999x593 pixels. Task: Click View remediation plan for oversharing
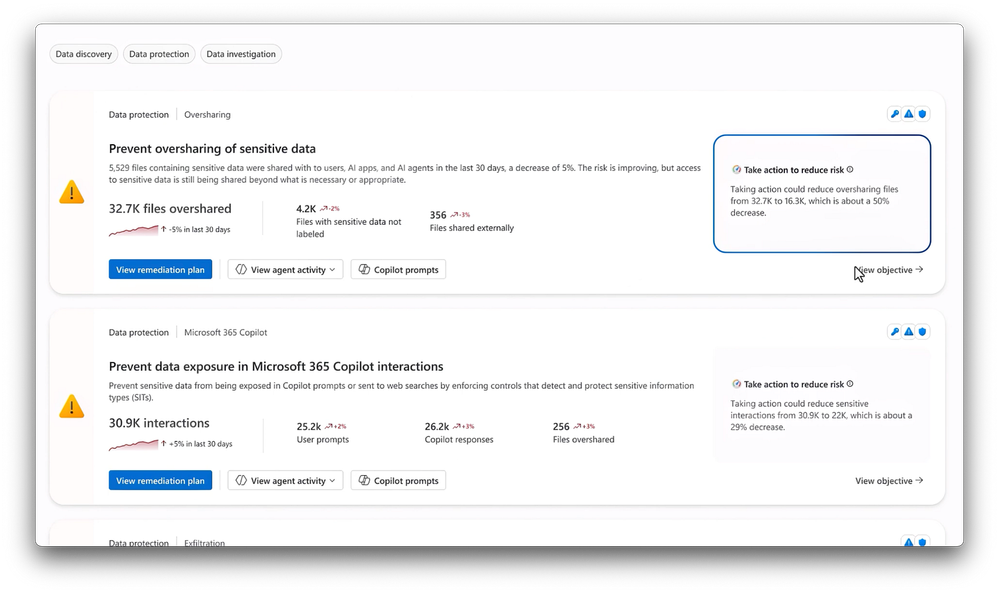point(160,270)
